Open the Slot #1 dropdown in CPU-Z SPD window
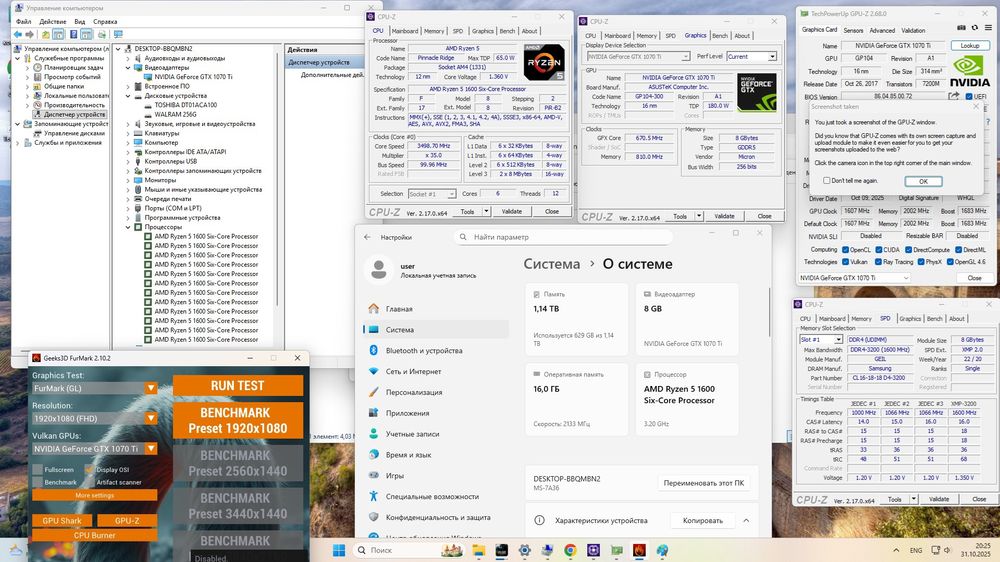Screen dimensions: 1000x562 click(821, 339)
